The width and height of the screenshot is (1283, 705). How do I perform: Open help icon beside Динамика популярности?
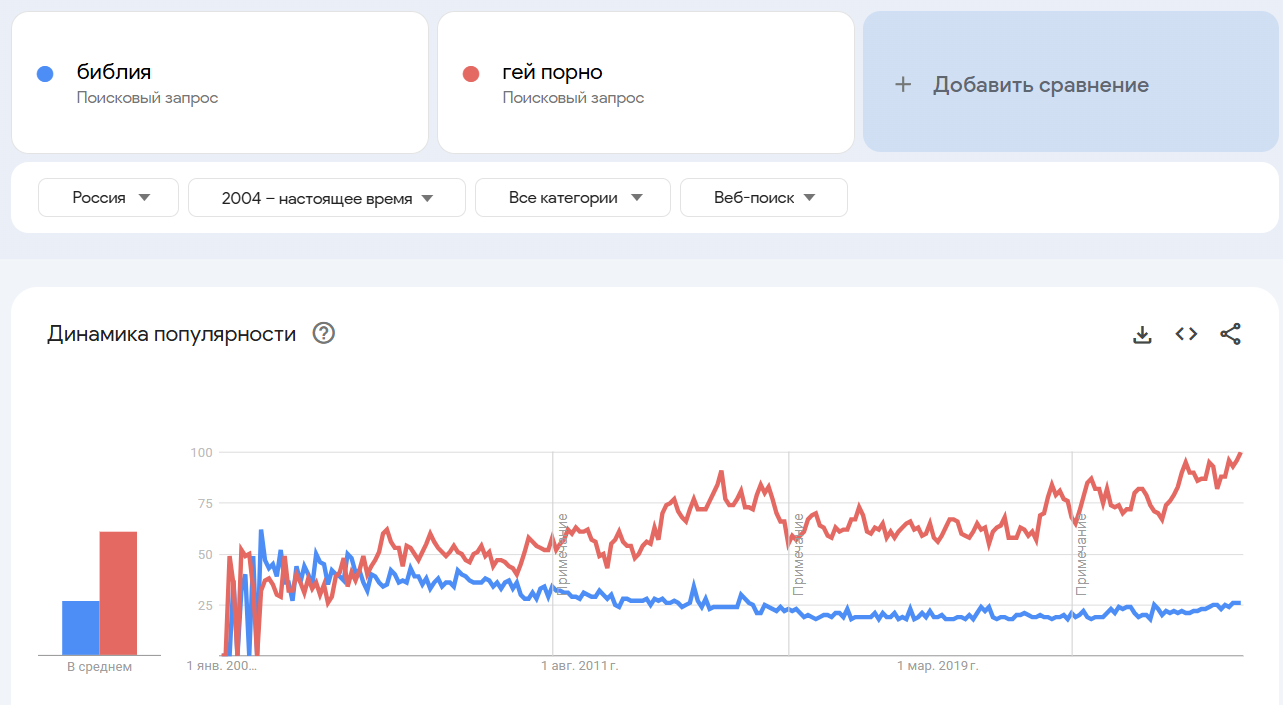(323, 333)
